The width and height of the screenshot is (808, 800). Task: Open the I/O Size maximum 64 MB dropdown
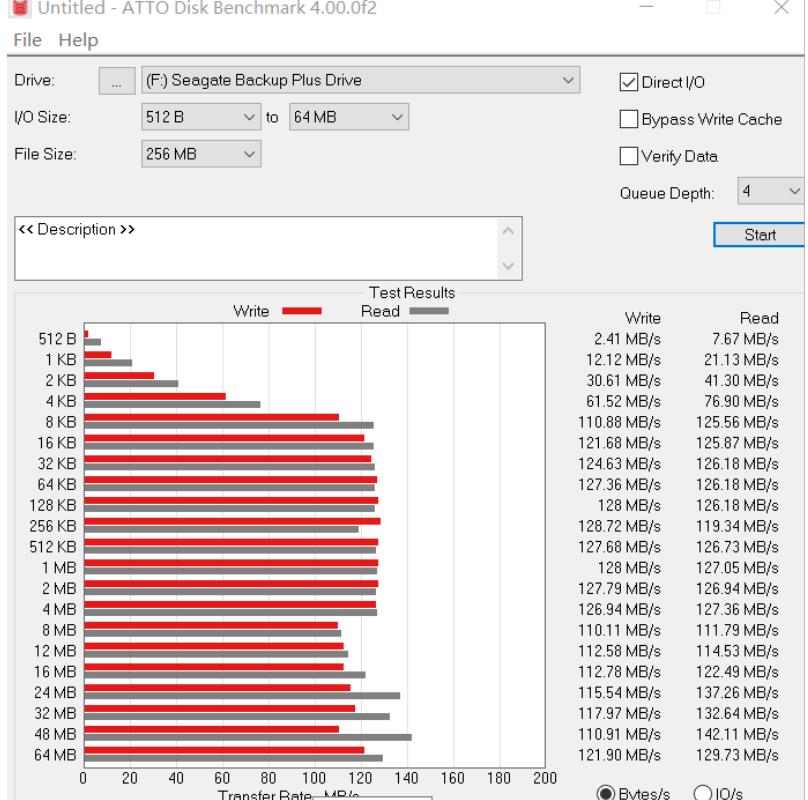click(349, 117)
